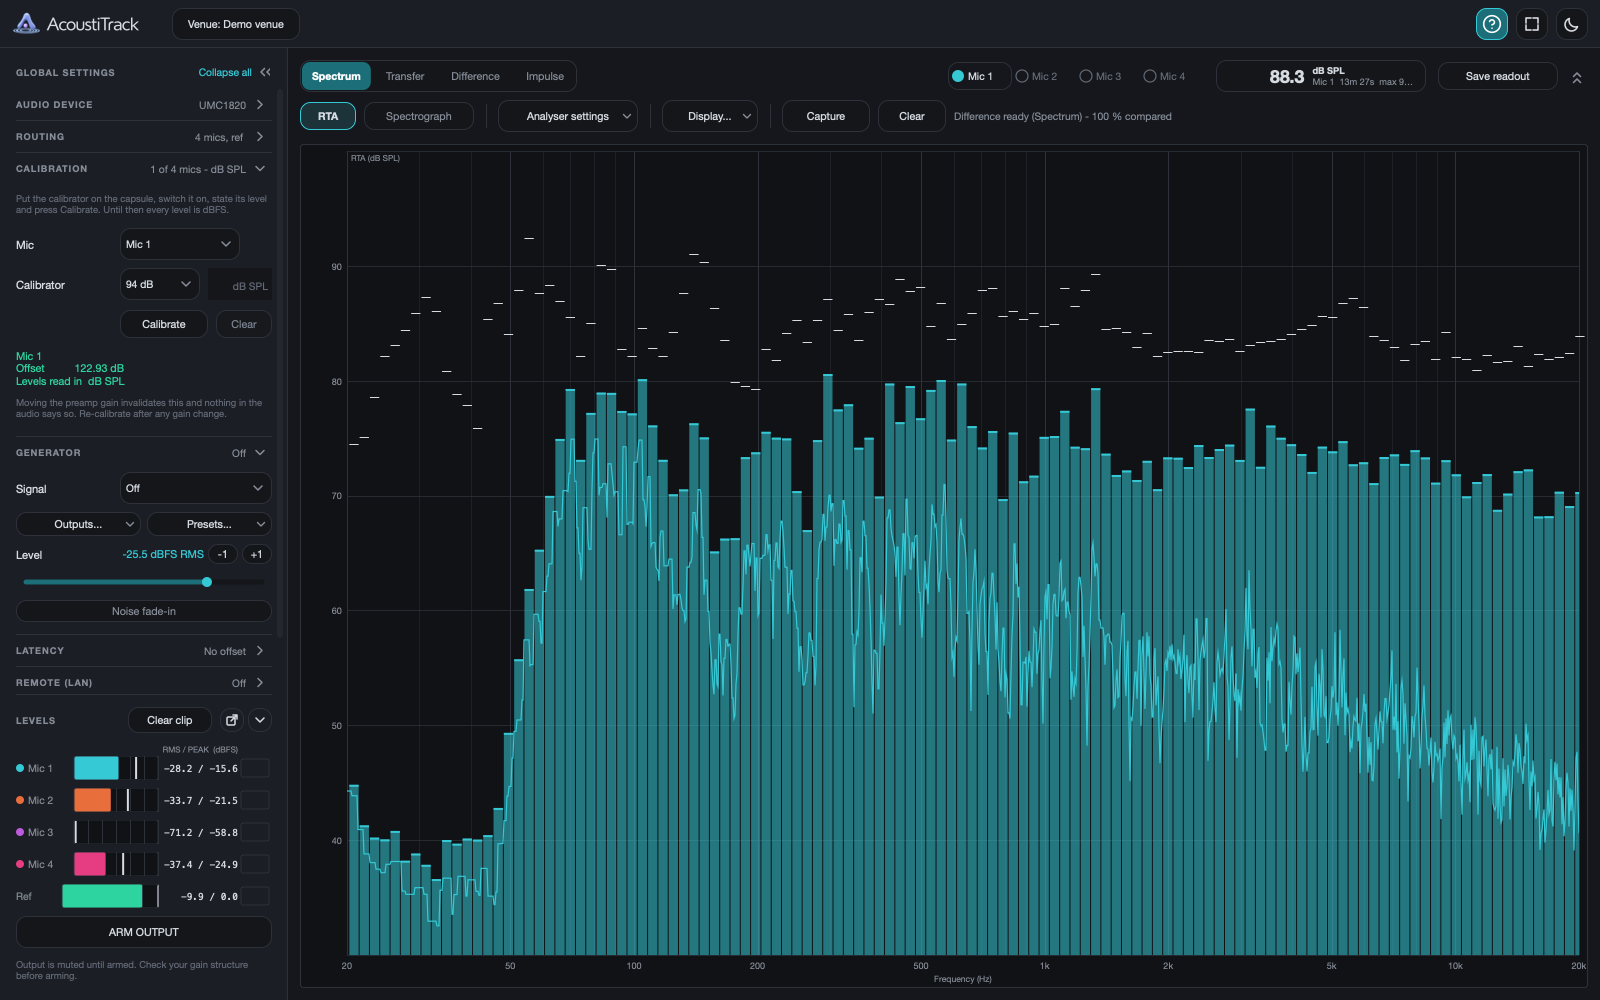The image size is (1600, 1000).
Task: Collapse the top toolbar with double-arrow icon
Action: [1577, 77]
